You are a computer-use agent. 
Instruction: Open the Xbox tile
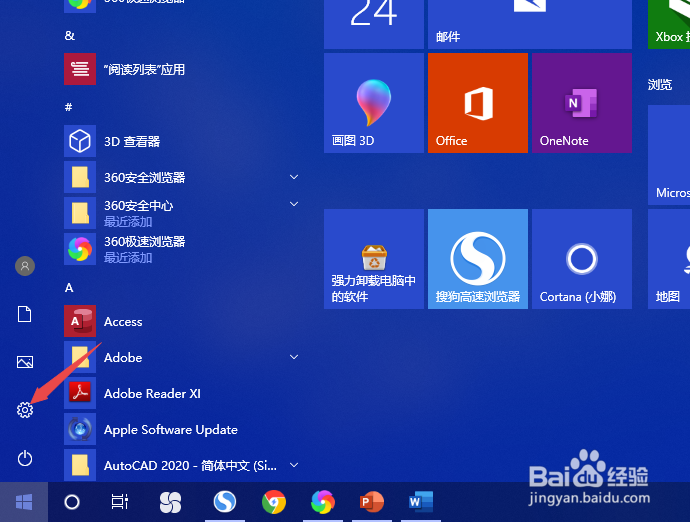tap(669, 24)
